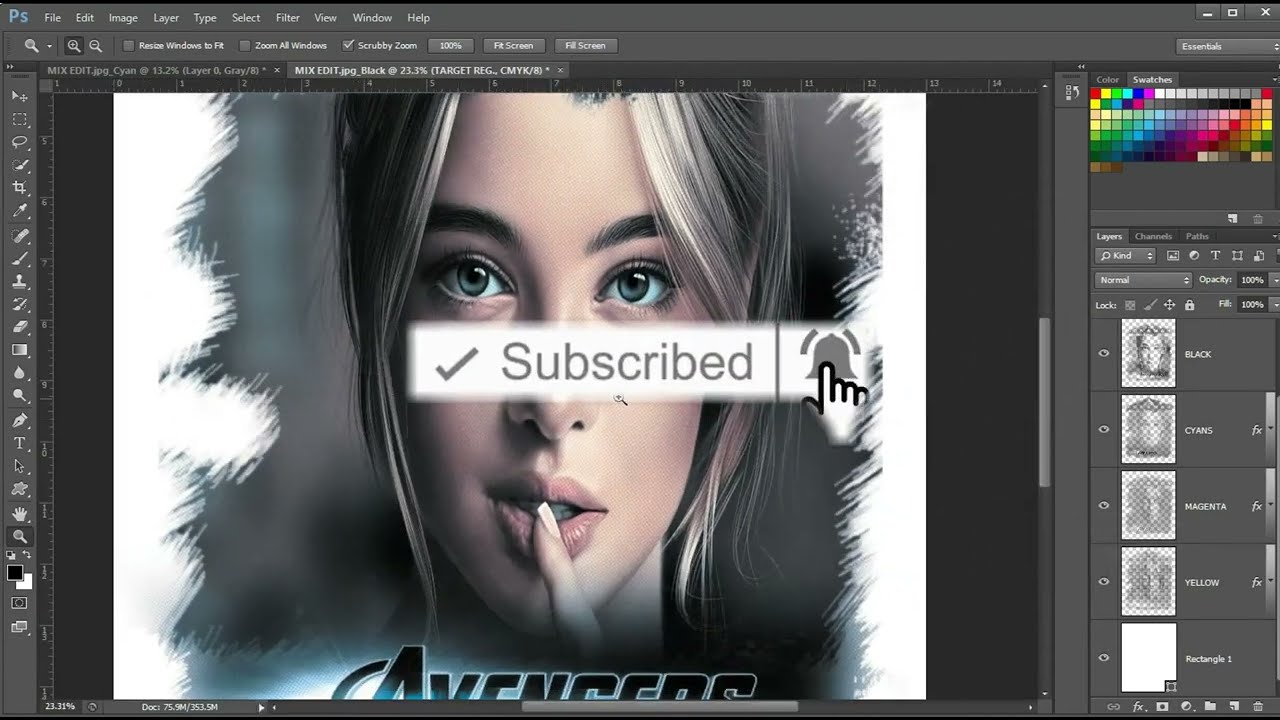1280x720 pixels.
Task: Open the Filter menu
Action: pos(287,18)
